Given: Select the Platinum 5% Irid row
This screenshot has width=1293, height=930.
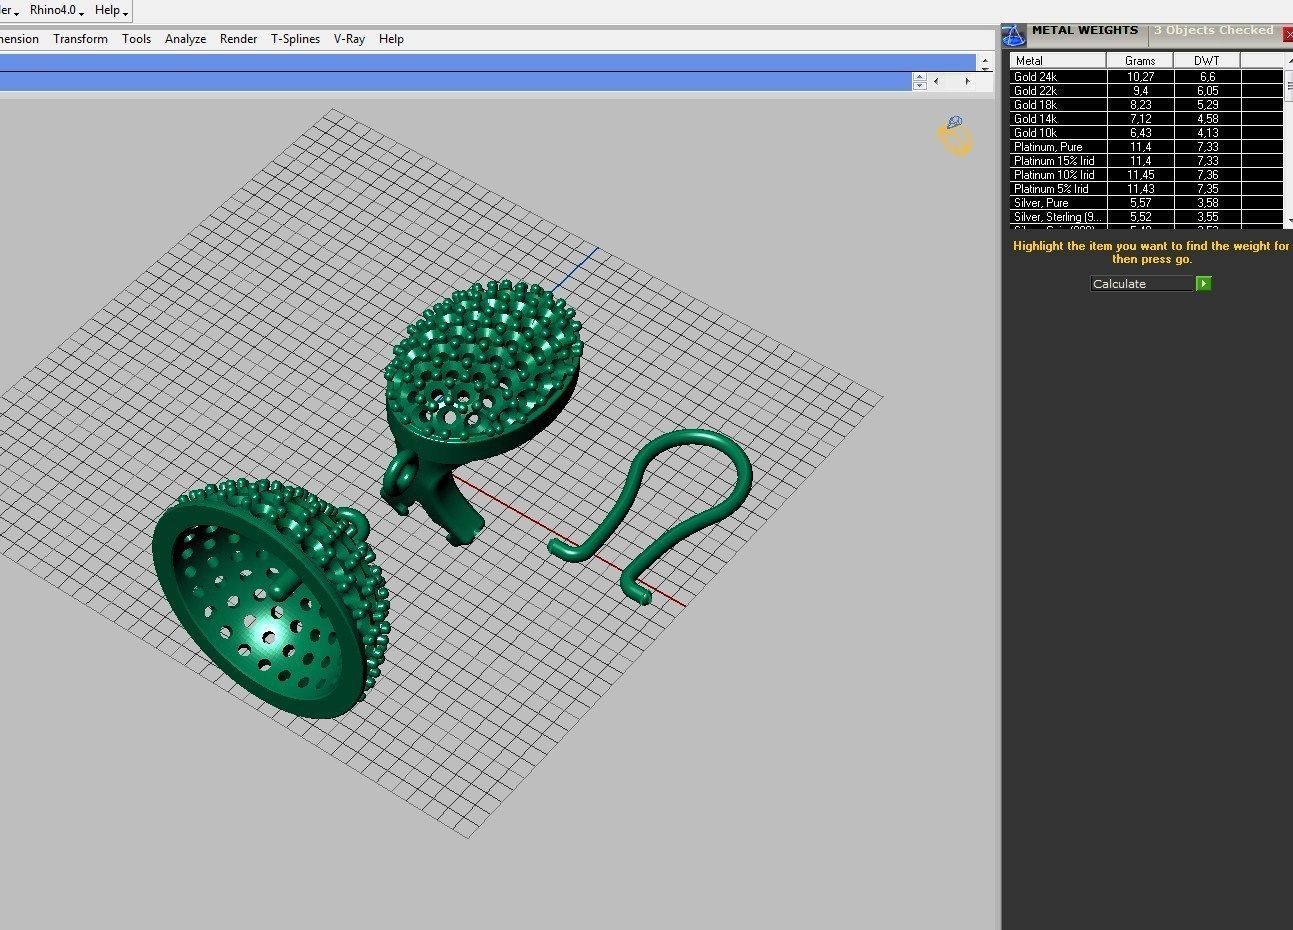Looking at the screenshot, I should 1146,189.
